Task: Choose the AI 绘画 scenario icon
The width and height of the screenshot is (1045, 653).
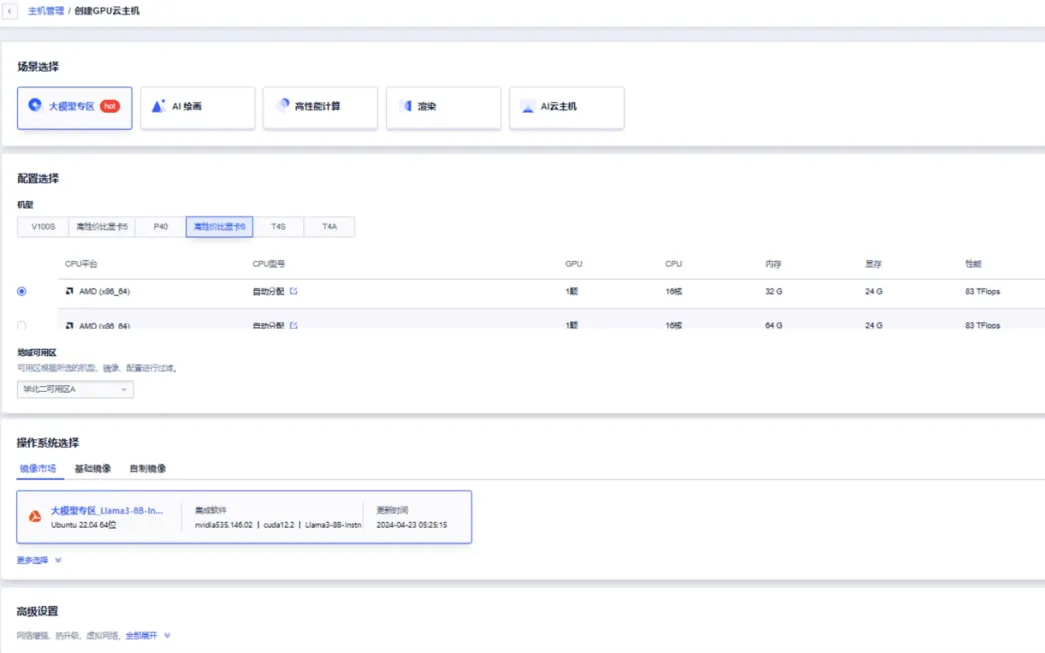Action: [158, 106]
